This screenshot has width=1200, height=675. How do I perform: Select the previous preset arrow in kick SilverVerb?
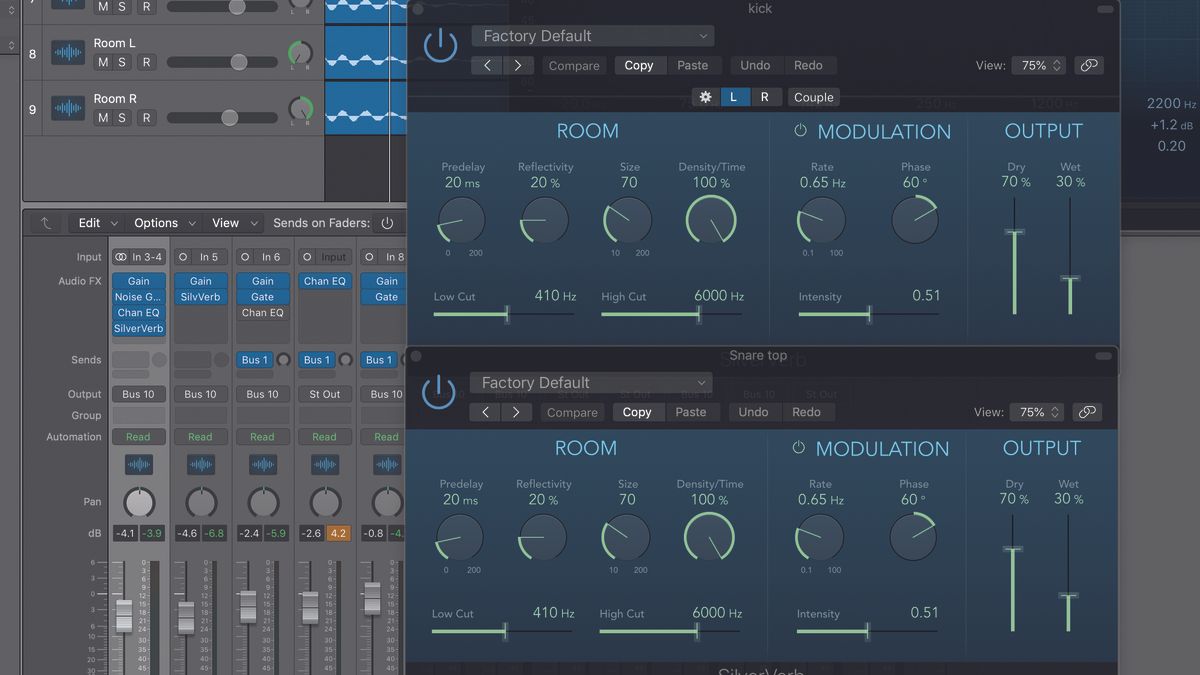coord(487,65)
